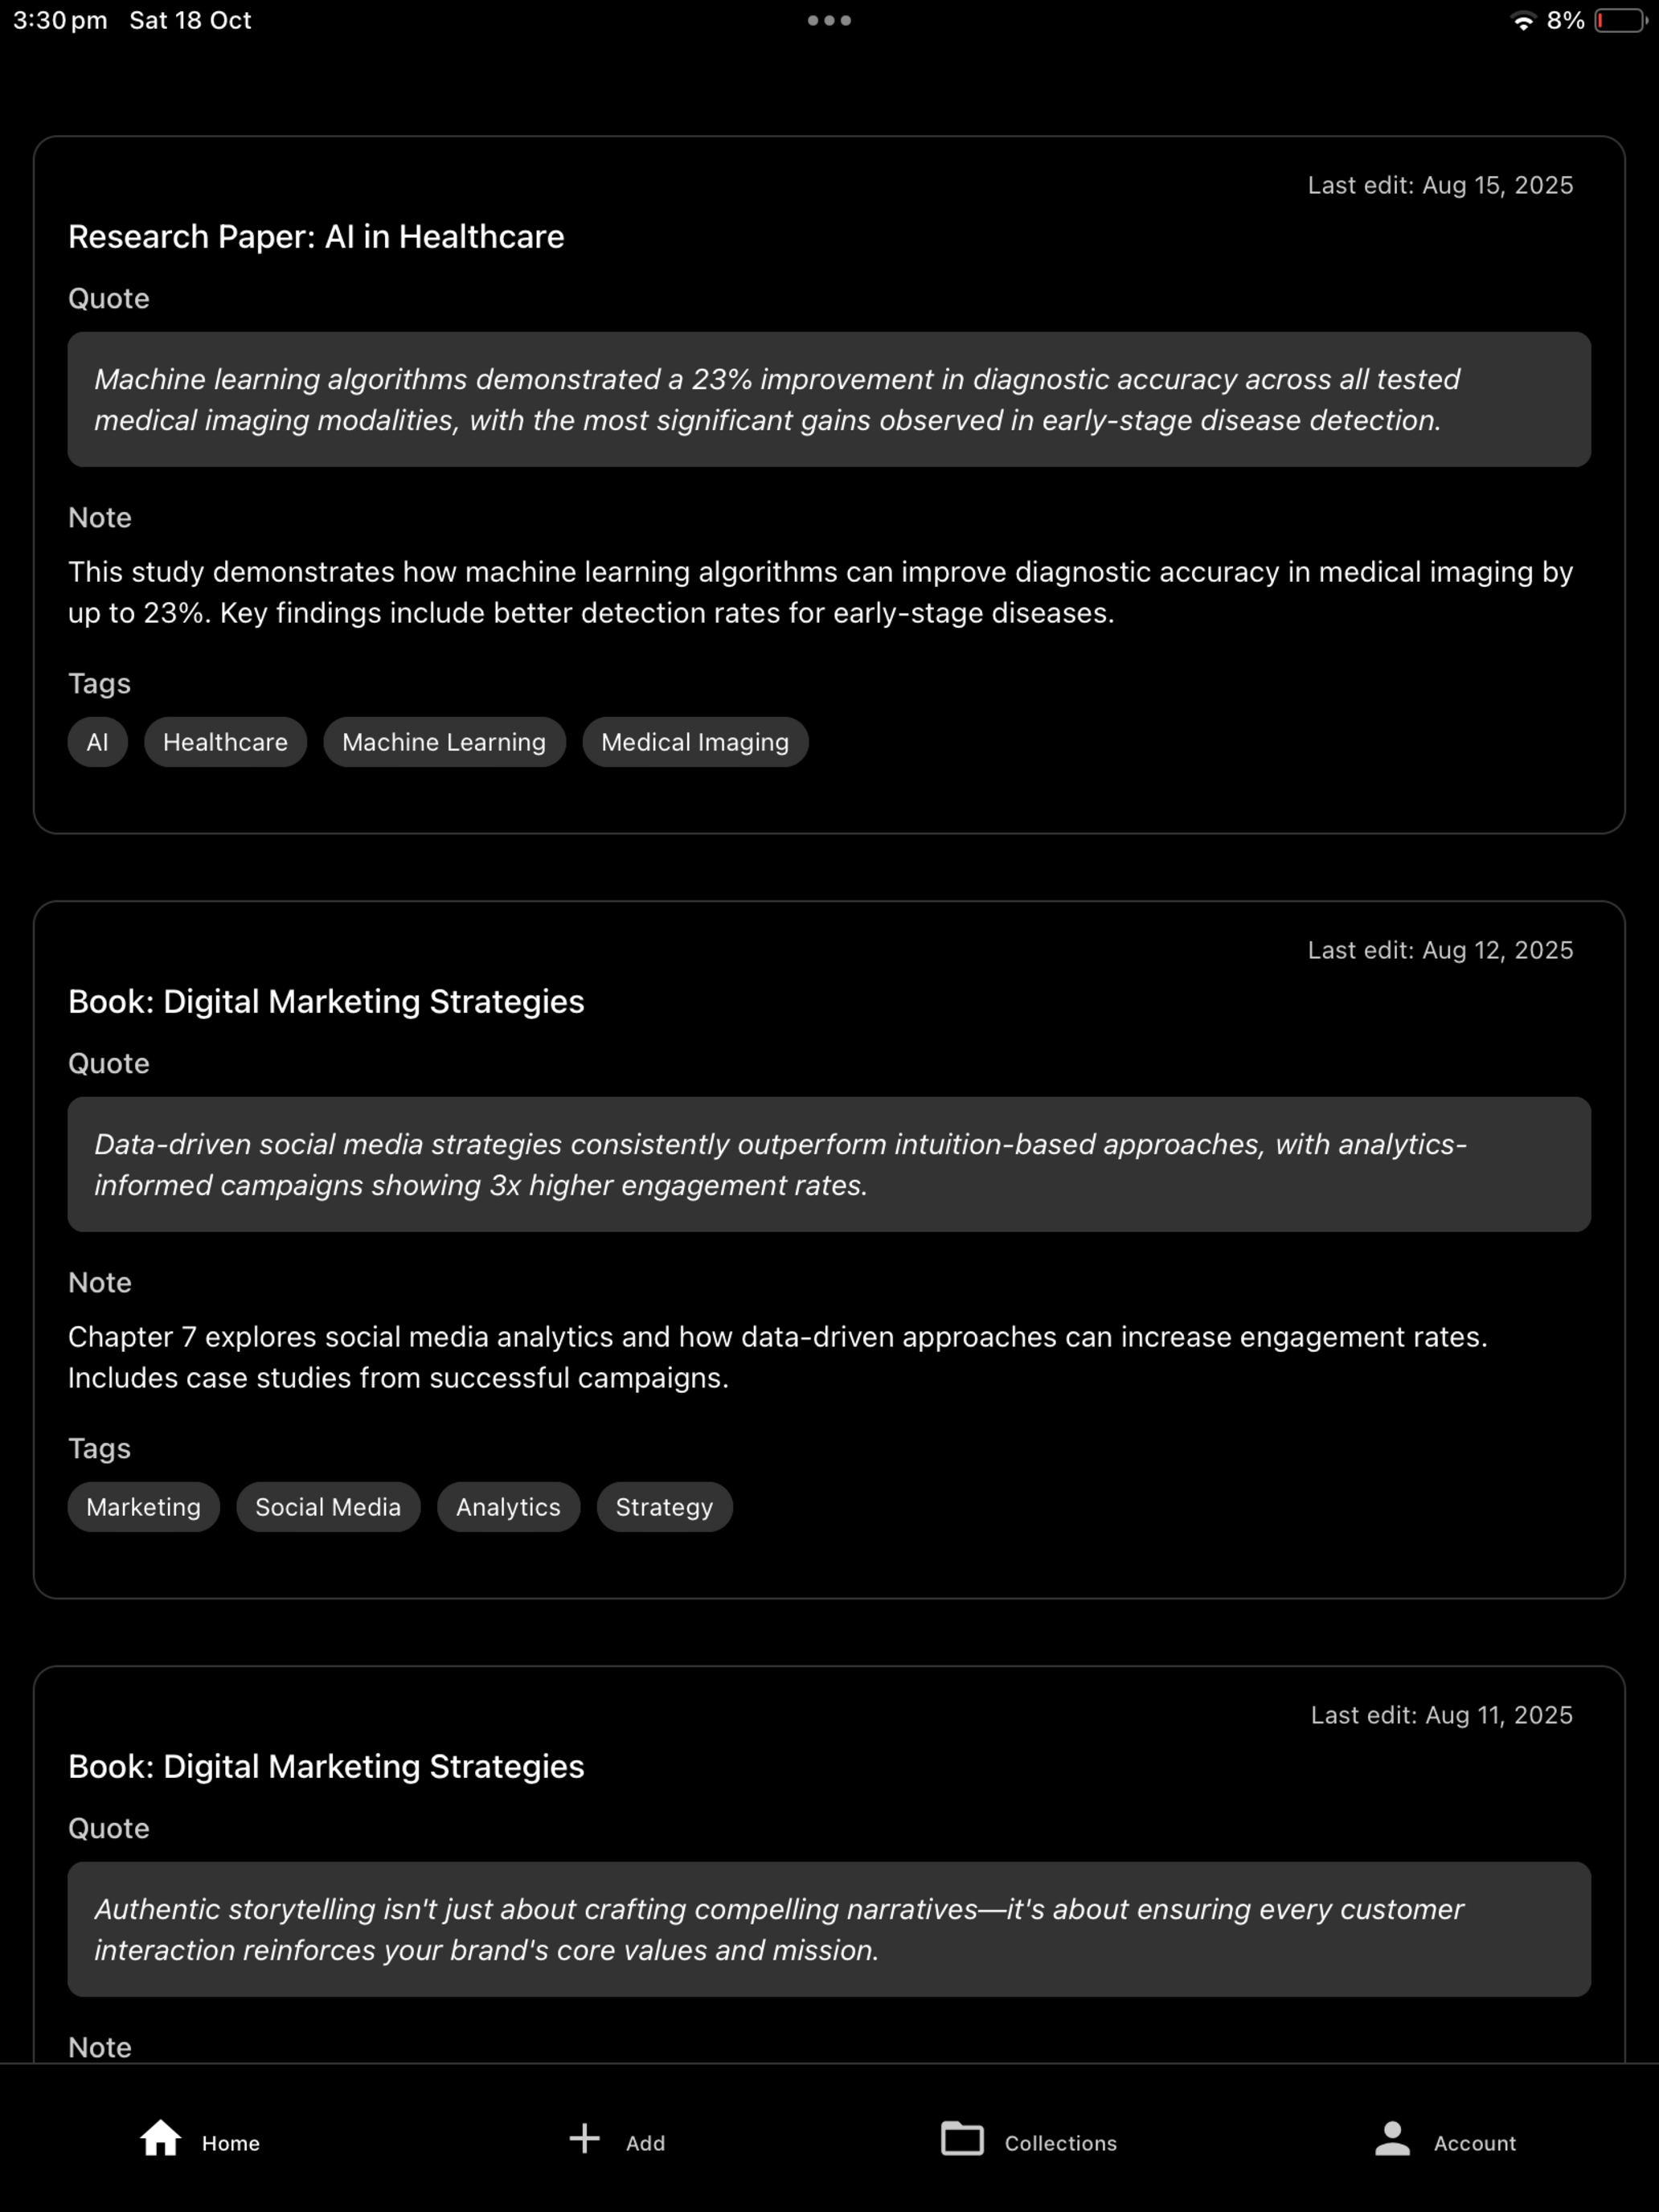Tap the Home house icon

click(160, 2139)
